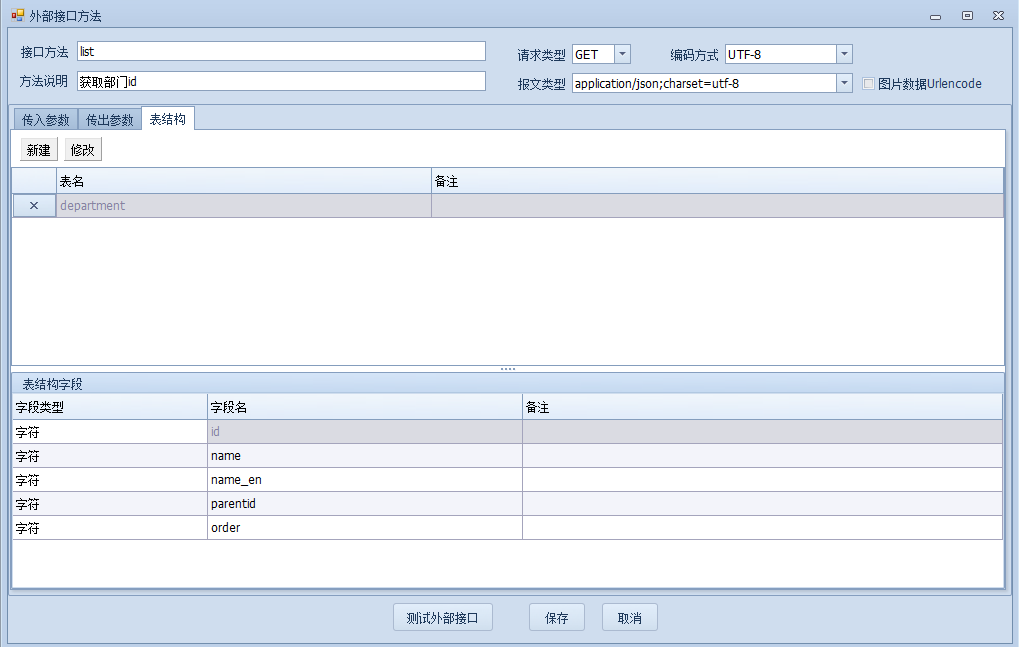Click the 方法说明 text field
The image size is (1019, 647).
pyautogui.click(x=280, y=82)
